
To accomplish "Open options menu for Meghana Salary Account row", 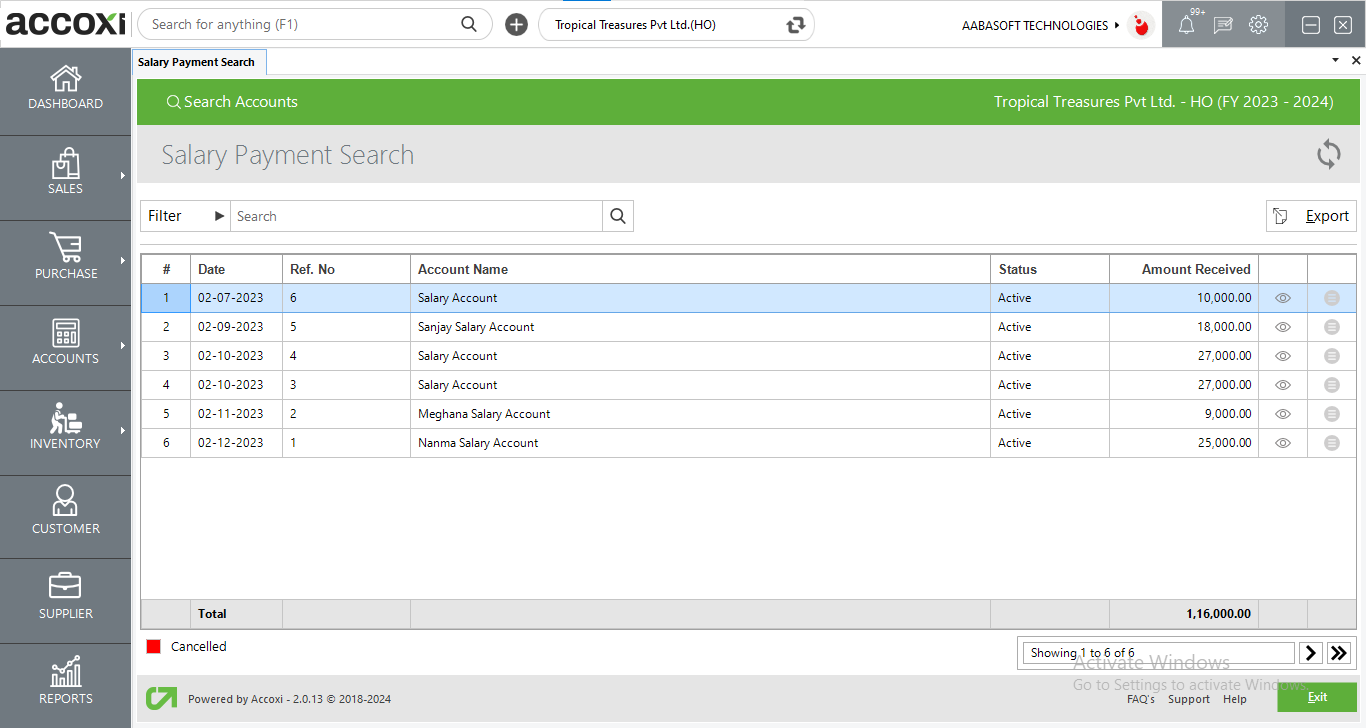I will (1331, 413).
